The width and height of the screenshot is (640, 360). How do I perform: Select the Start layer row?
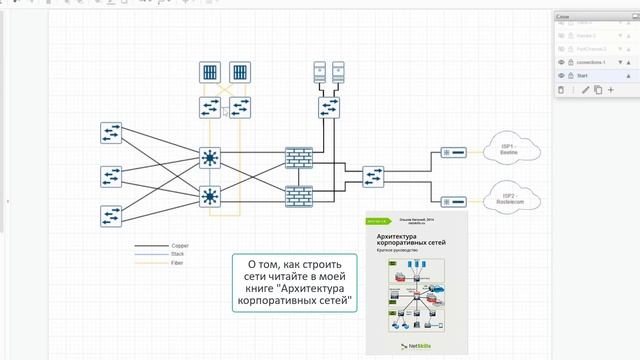[x=597, y=76]
